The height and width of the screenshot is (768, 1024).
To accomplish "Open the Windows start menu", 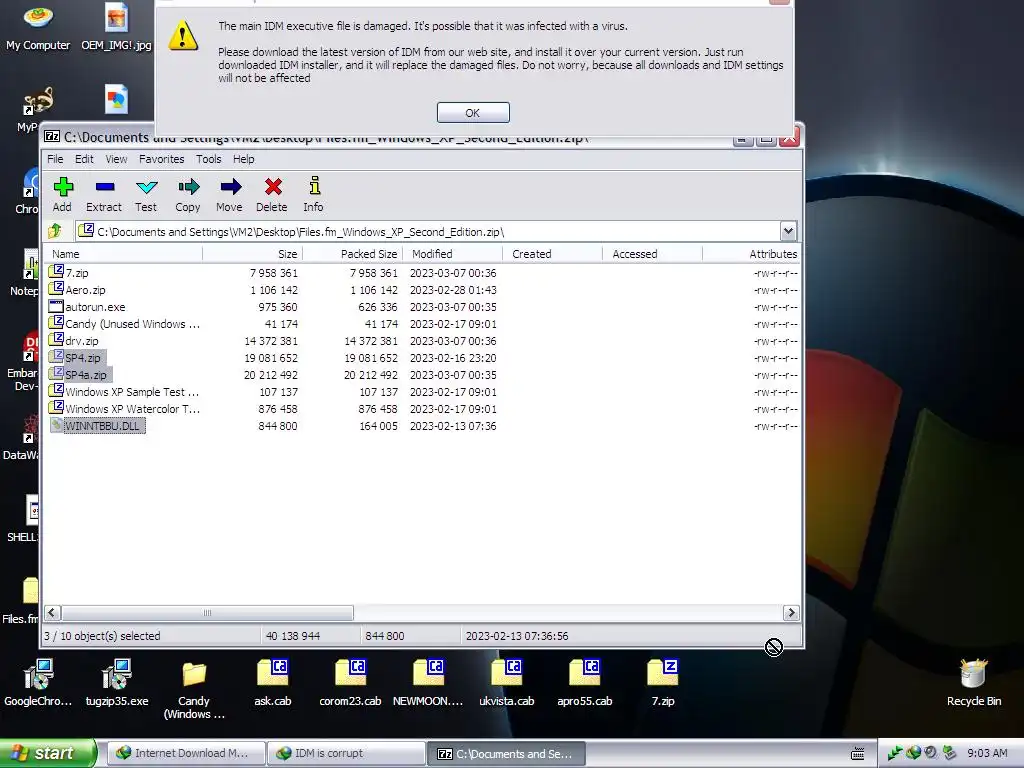I will [x=48, y=753].
